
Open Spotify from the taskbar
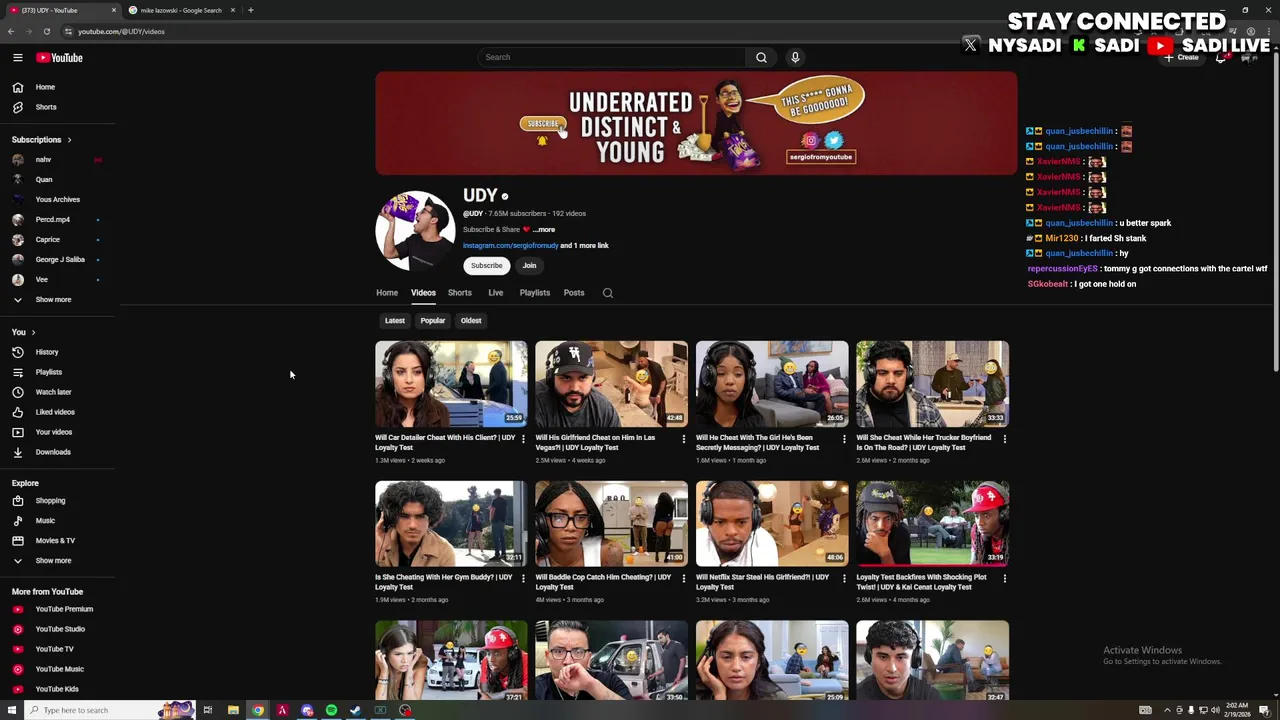click(331, 710)
